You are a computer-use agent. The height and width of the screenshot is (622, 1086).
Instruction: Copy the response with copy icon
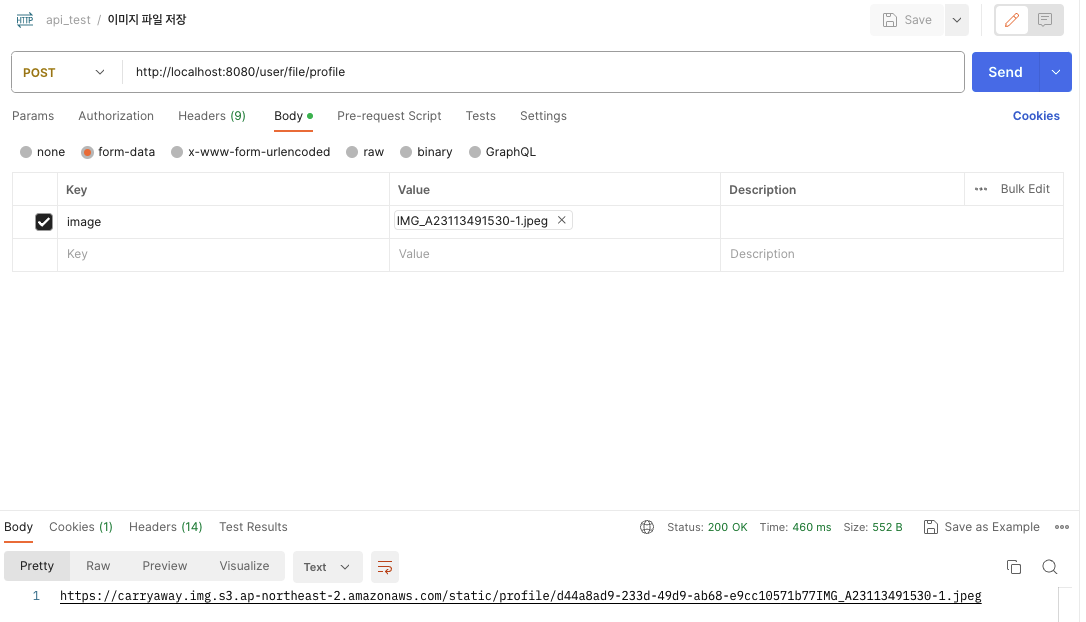1013,567
